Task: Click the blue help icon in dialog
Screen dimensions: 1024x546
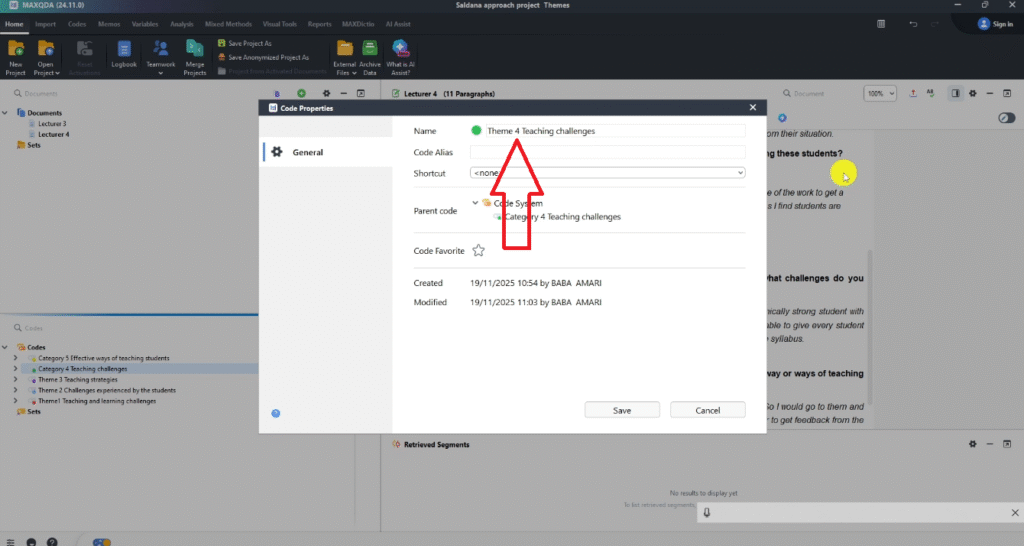Action: point(275,413)
